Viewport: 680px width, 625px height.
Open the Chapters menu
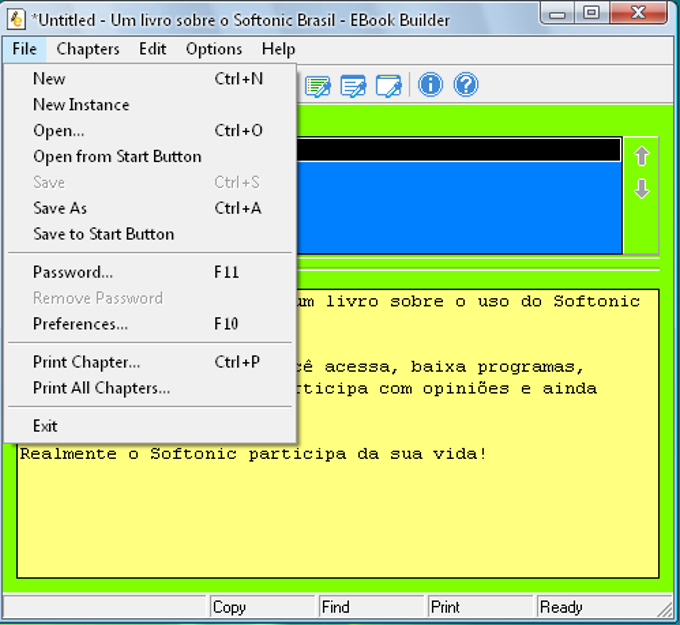click(x=88, y=49)
